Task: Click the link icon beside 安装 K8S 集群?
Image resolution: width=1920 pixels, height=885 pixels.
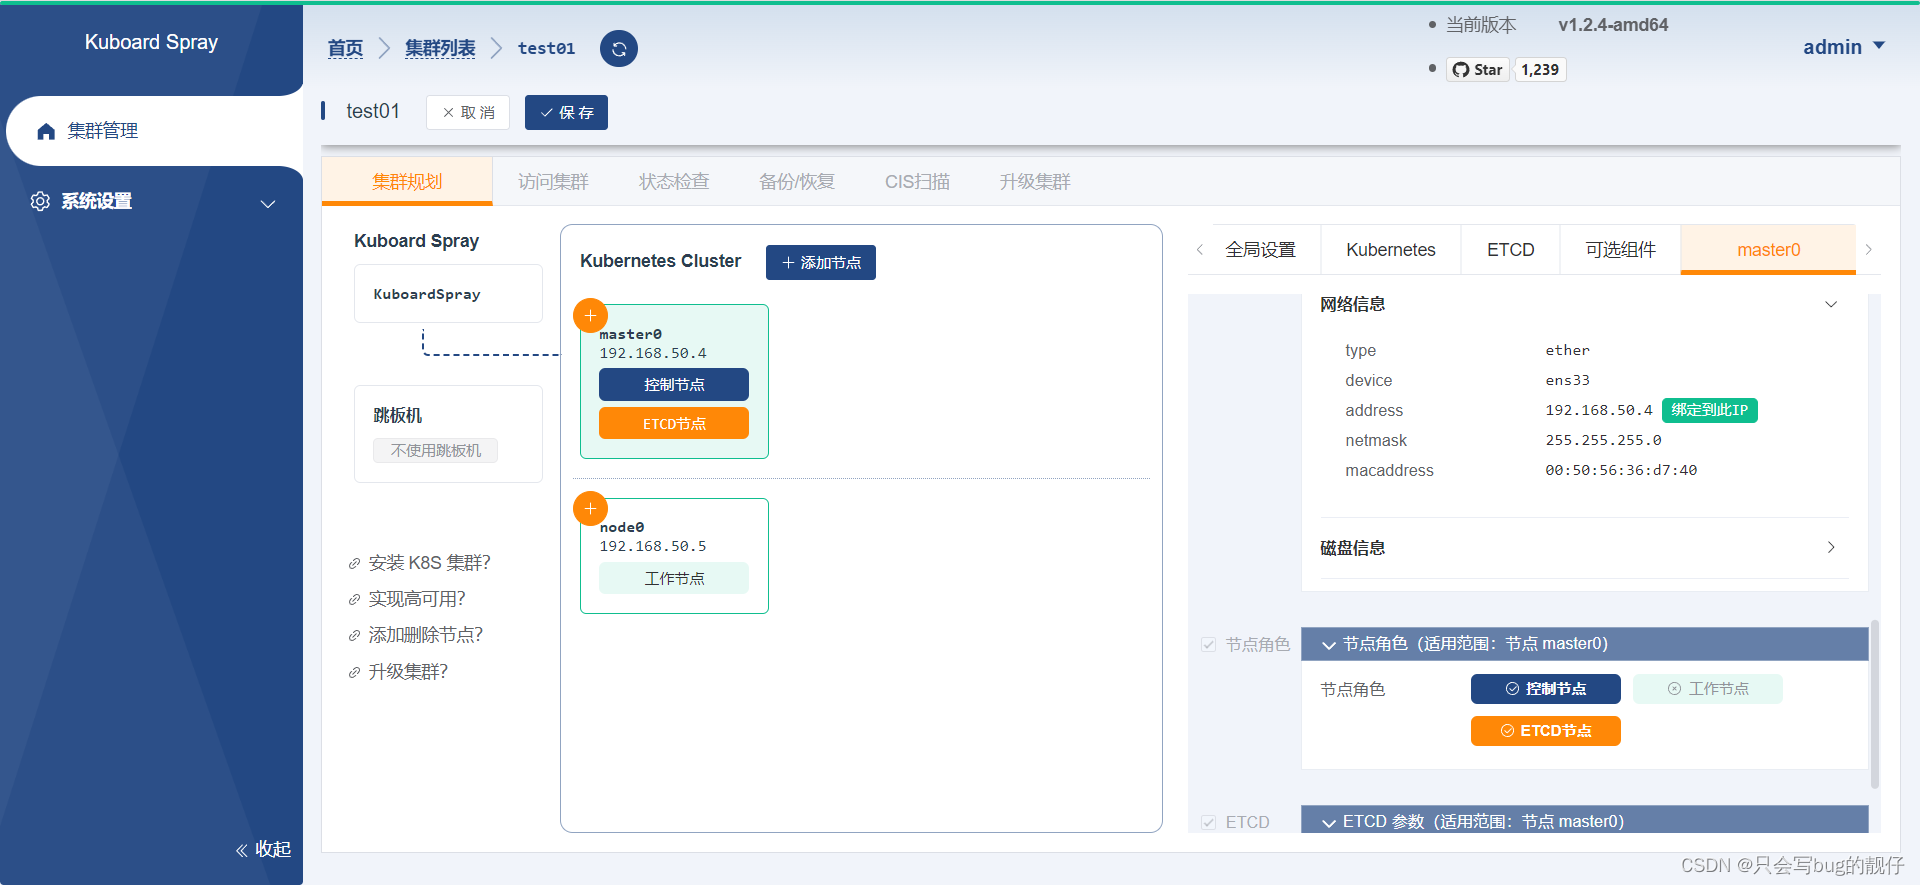Action: pyautogui.click(x=354, y=564)
